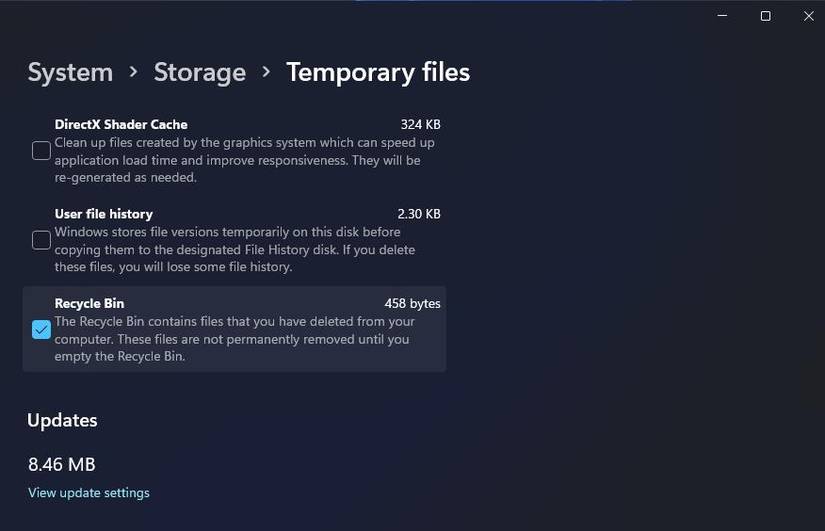Image resolution: width=825 pixels, height=531 pixels.
Task: Open the View update settings link
Action: [x=89, y=493]
